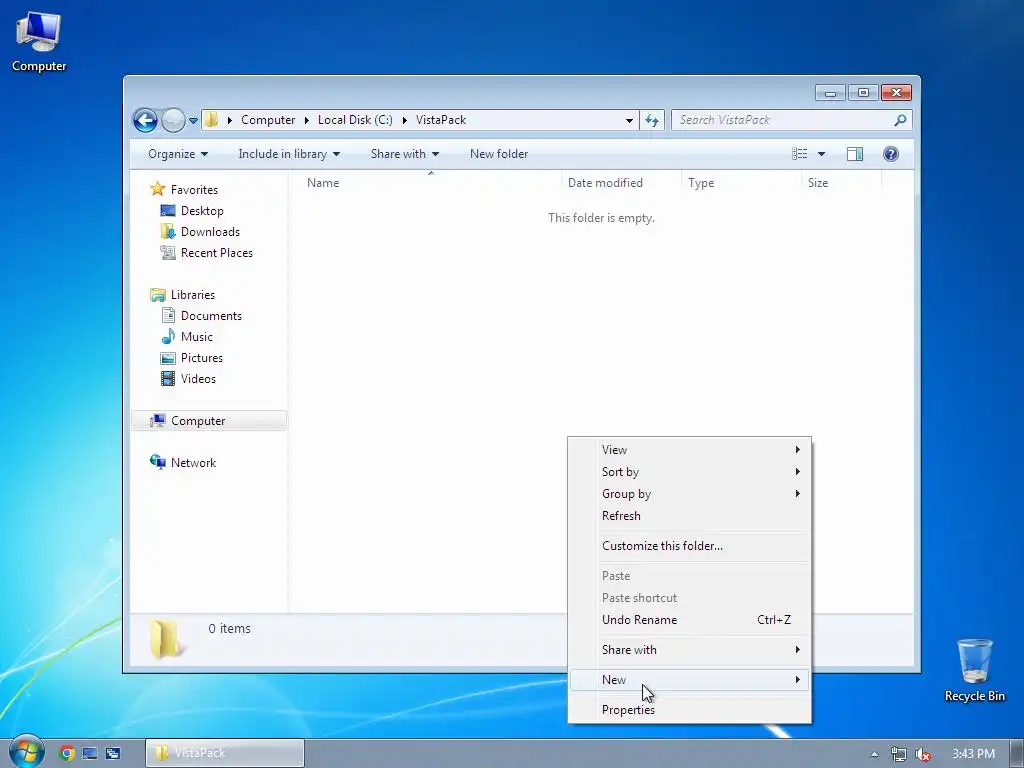Click the greyed Forward navigation button
Screen dimensions: 1024x768
[x=173, y=120]
